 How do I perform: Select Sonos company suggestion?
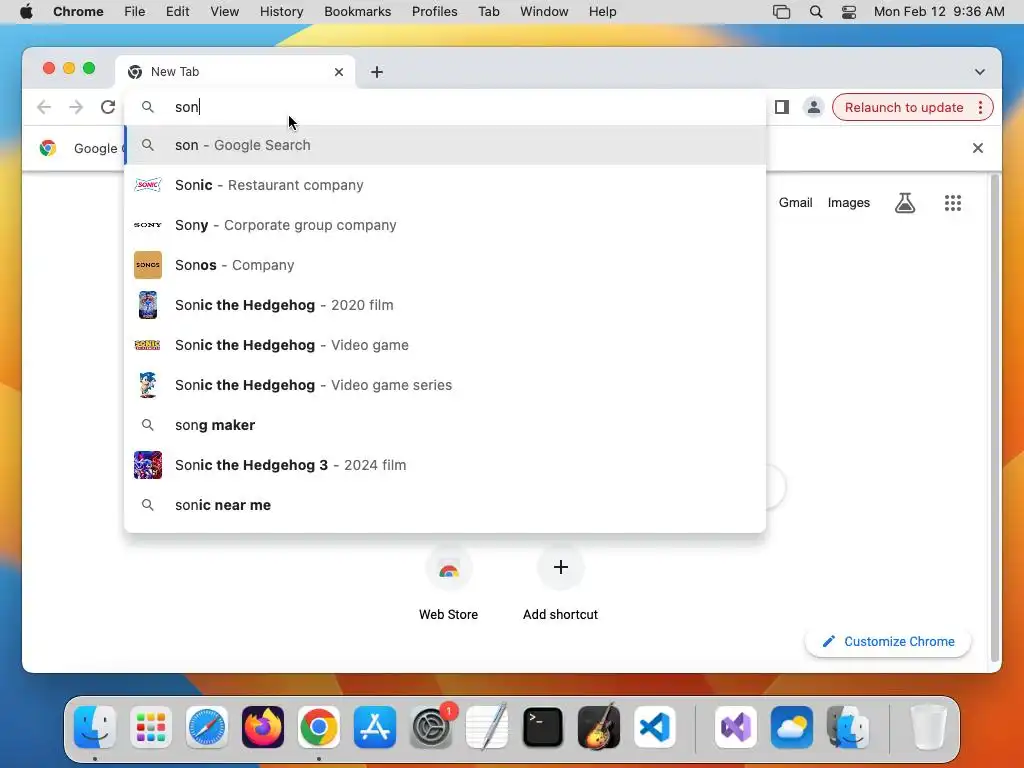point(445,265)
